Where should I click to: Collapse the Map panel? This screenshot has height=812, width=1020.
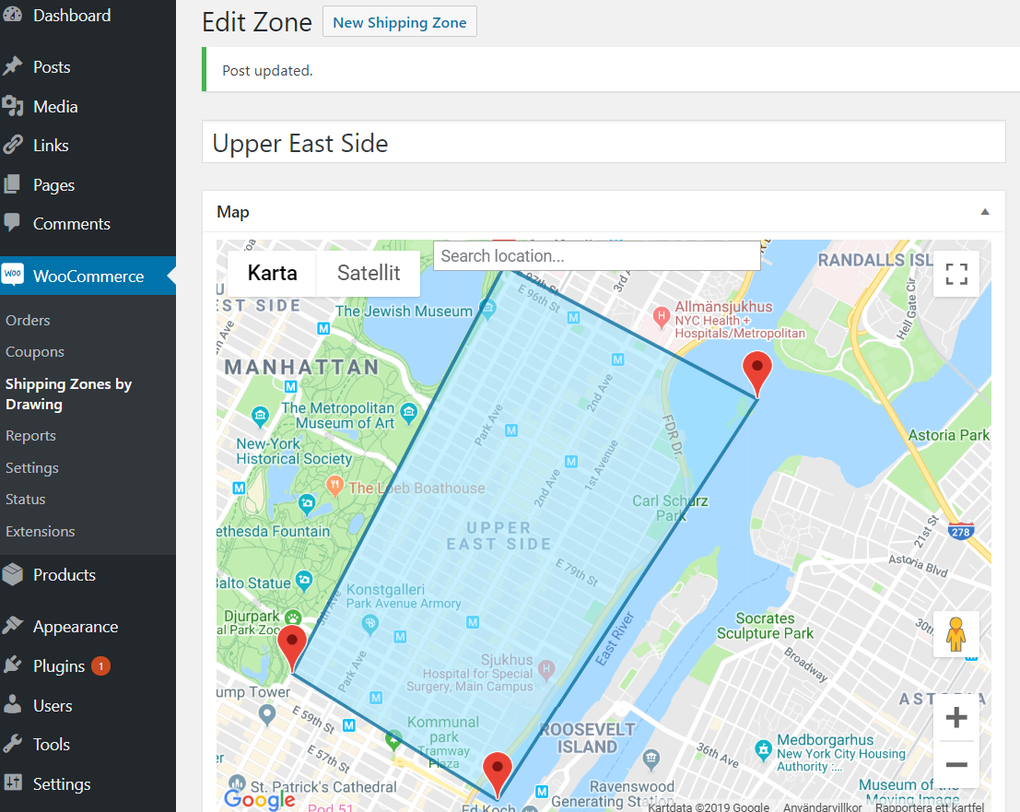tap(984, 211)
